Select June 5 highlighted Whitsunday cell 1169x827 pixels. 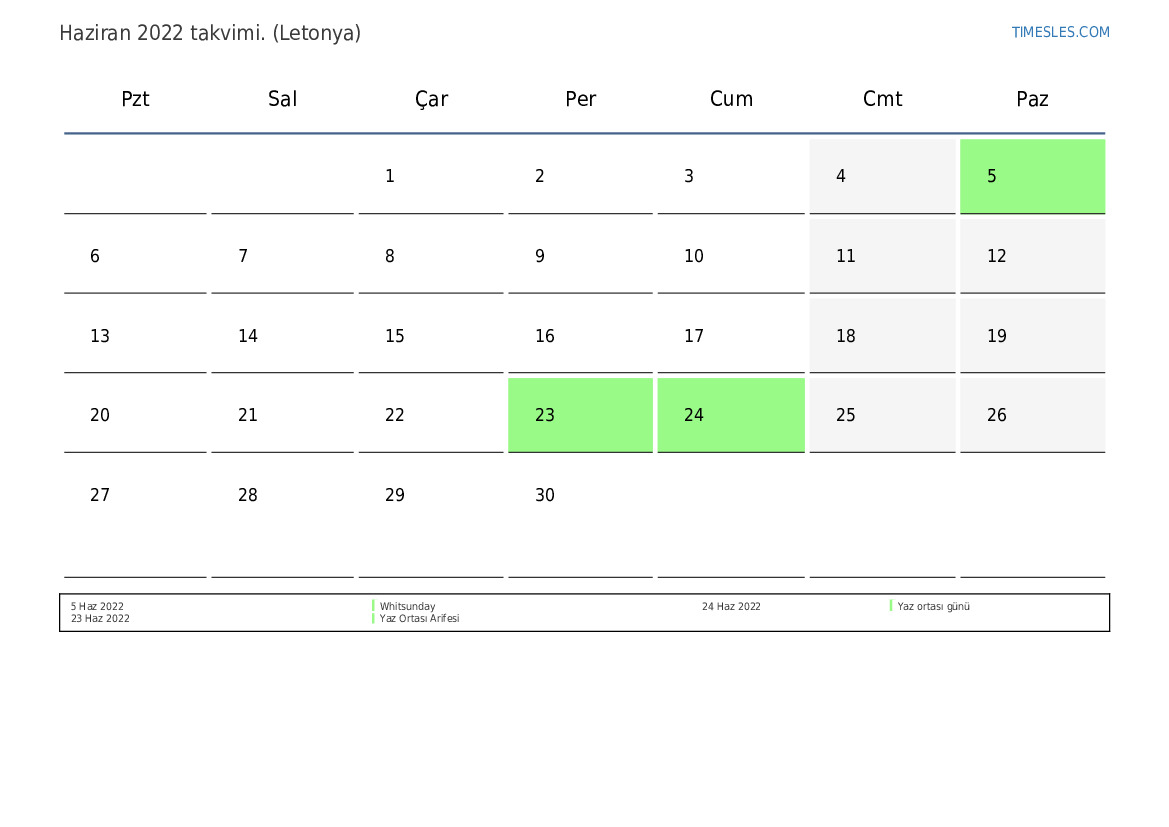[x=1032, y=176]
